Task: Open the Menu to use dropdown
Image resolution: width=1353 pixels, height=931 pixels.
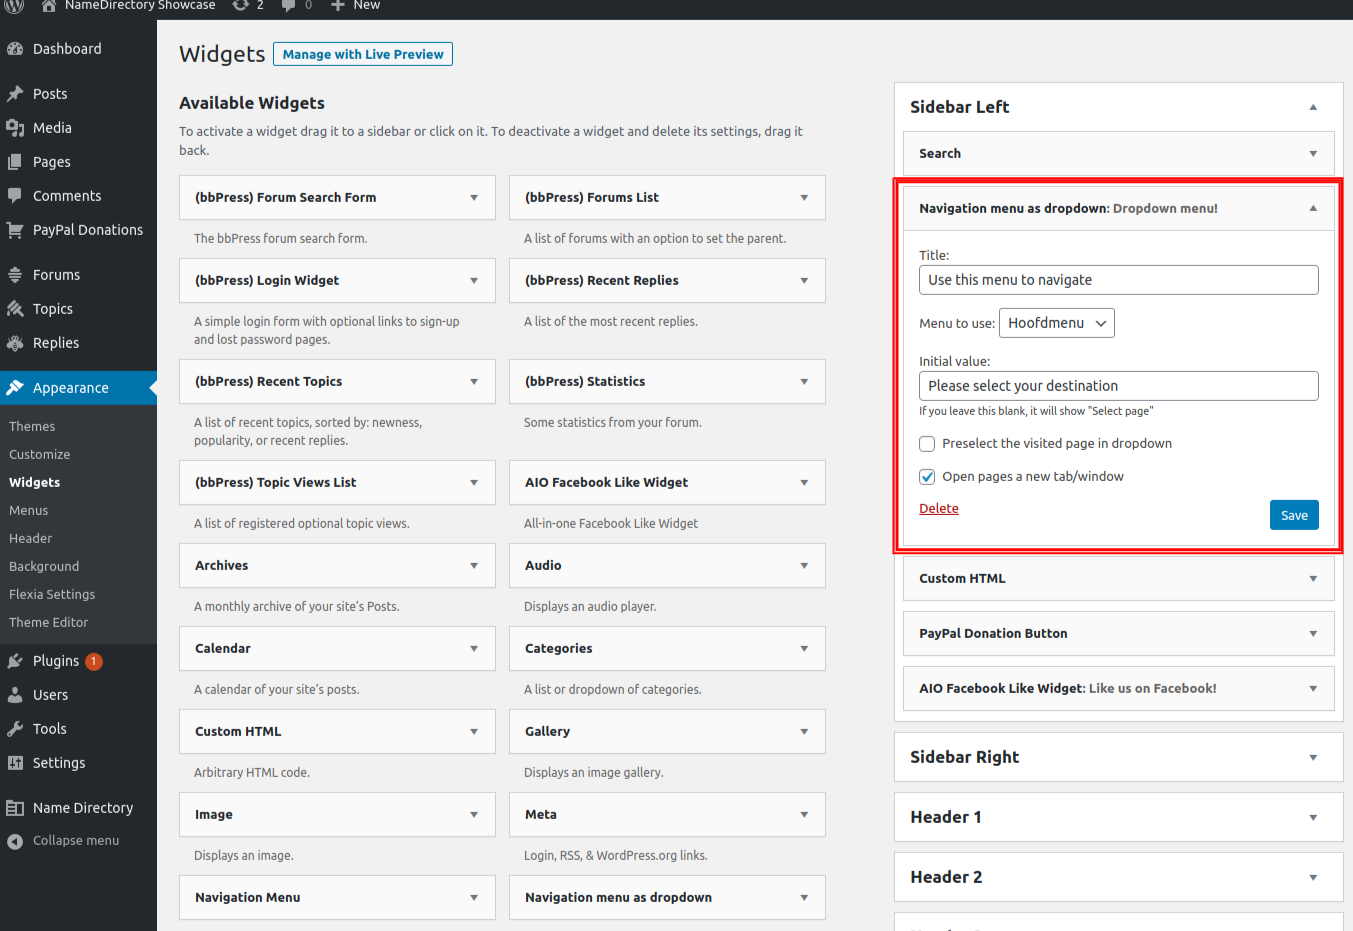Action: (x=1056, y=323)
